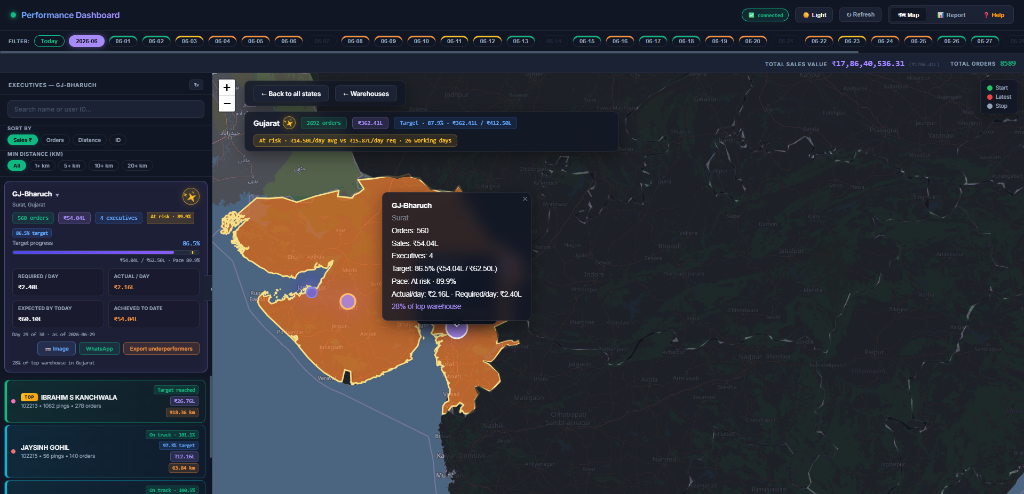Click the star badge next to Gujarat
The height and width of the screenshot is (494, 1024).
289,123
